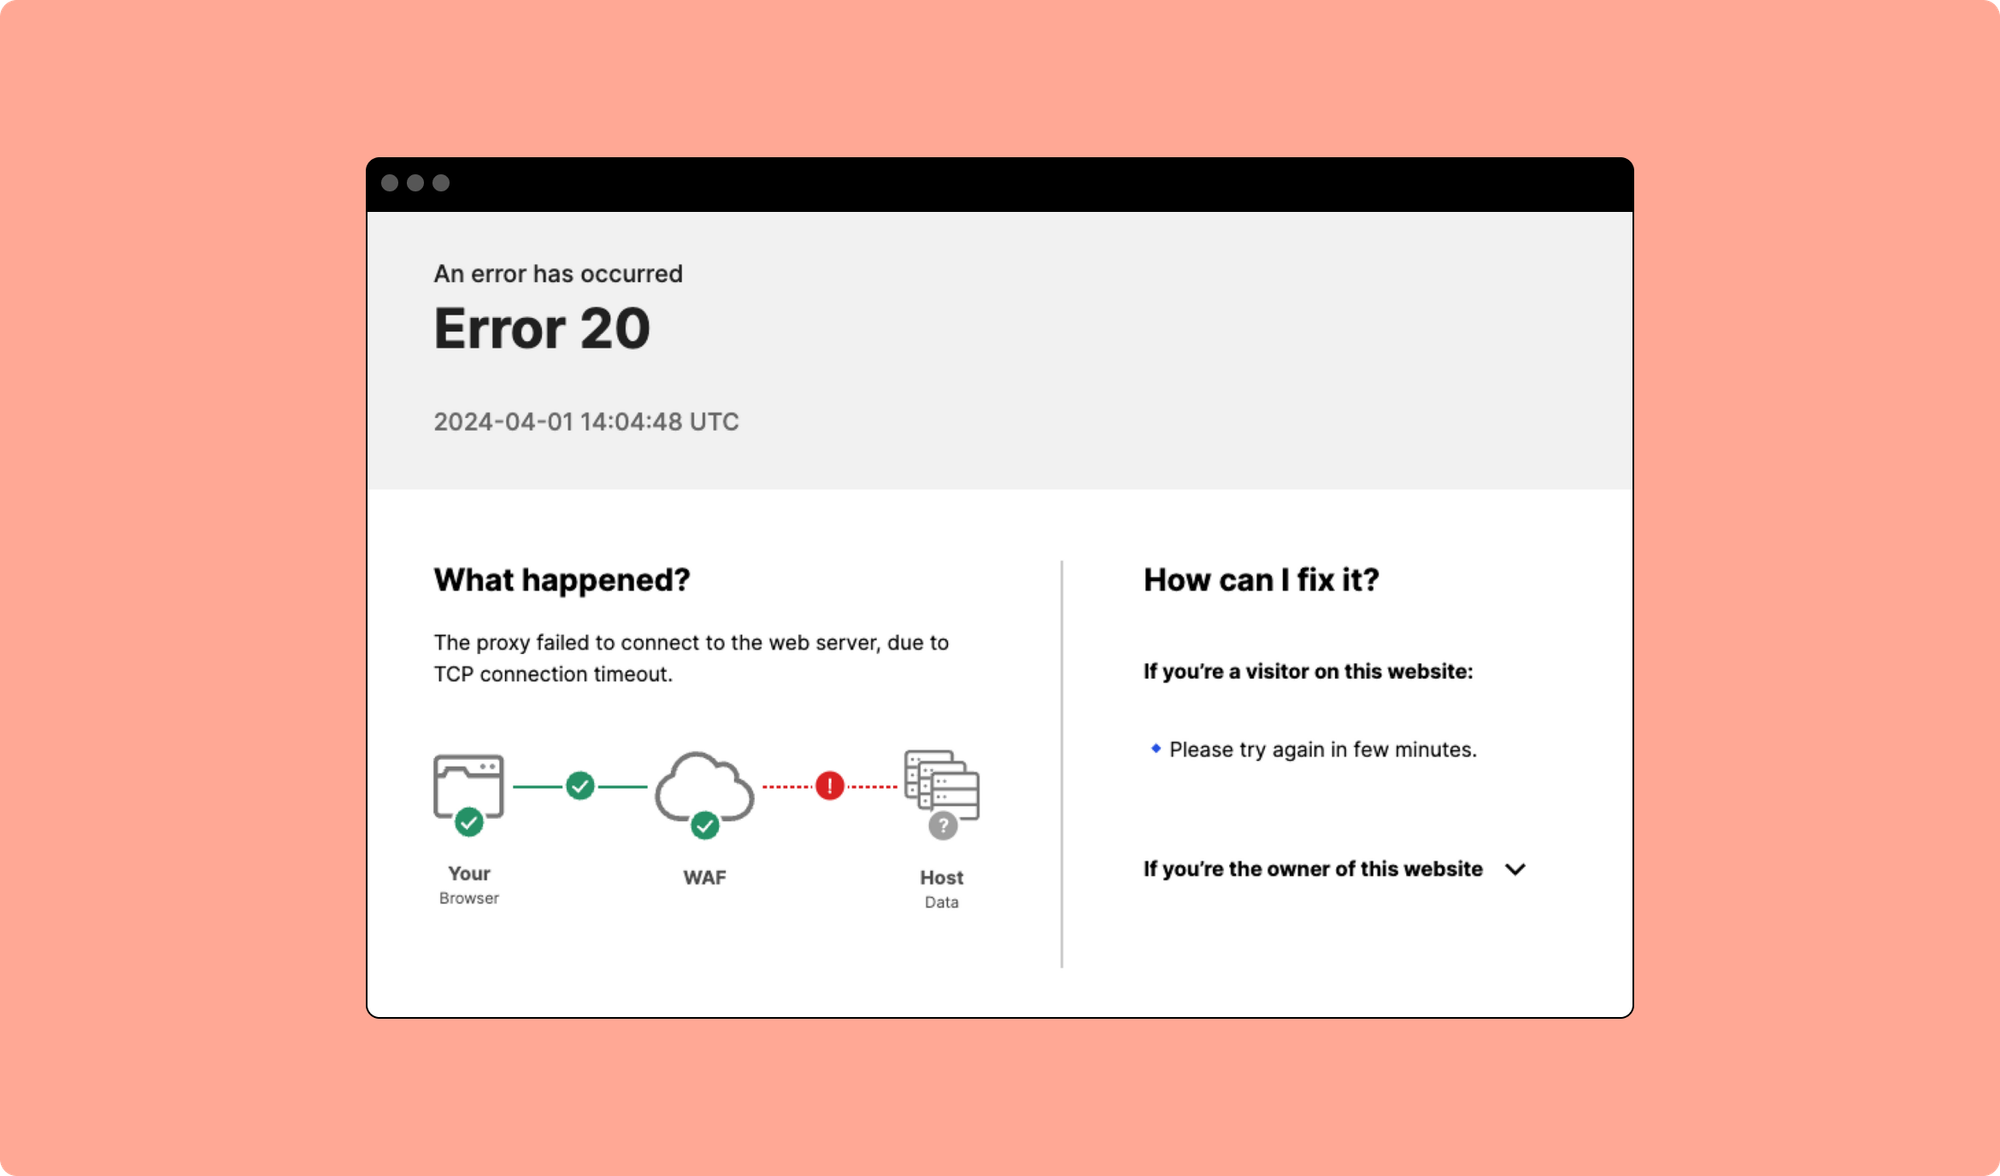Expand the website owner section chevron

[1515, 870]
